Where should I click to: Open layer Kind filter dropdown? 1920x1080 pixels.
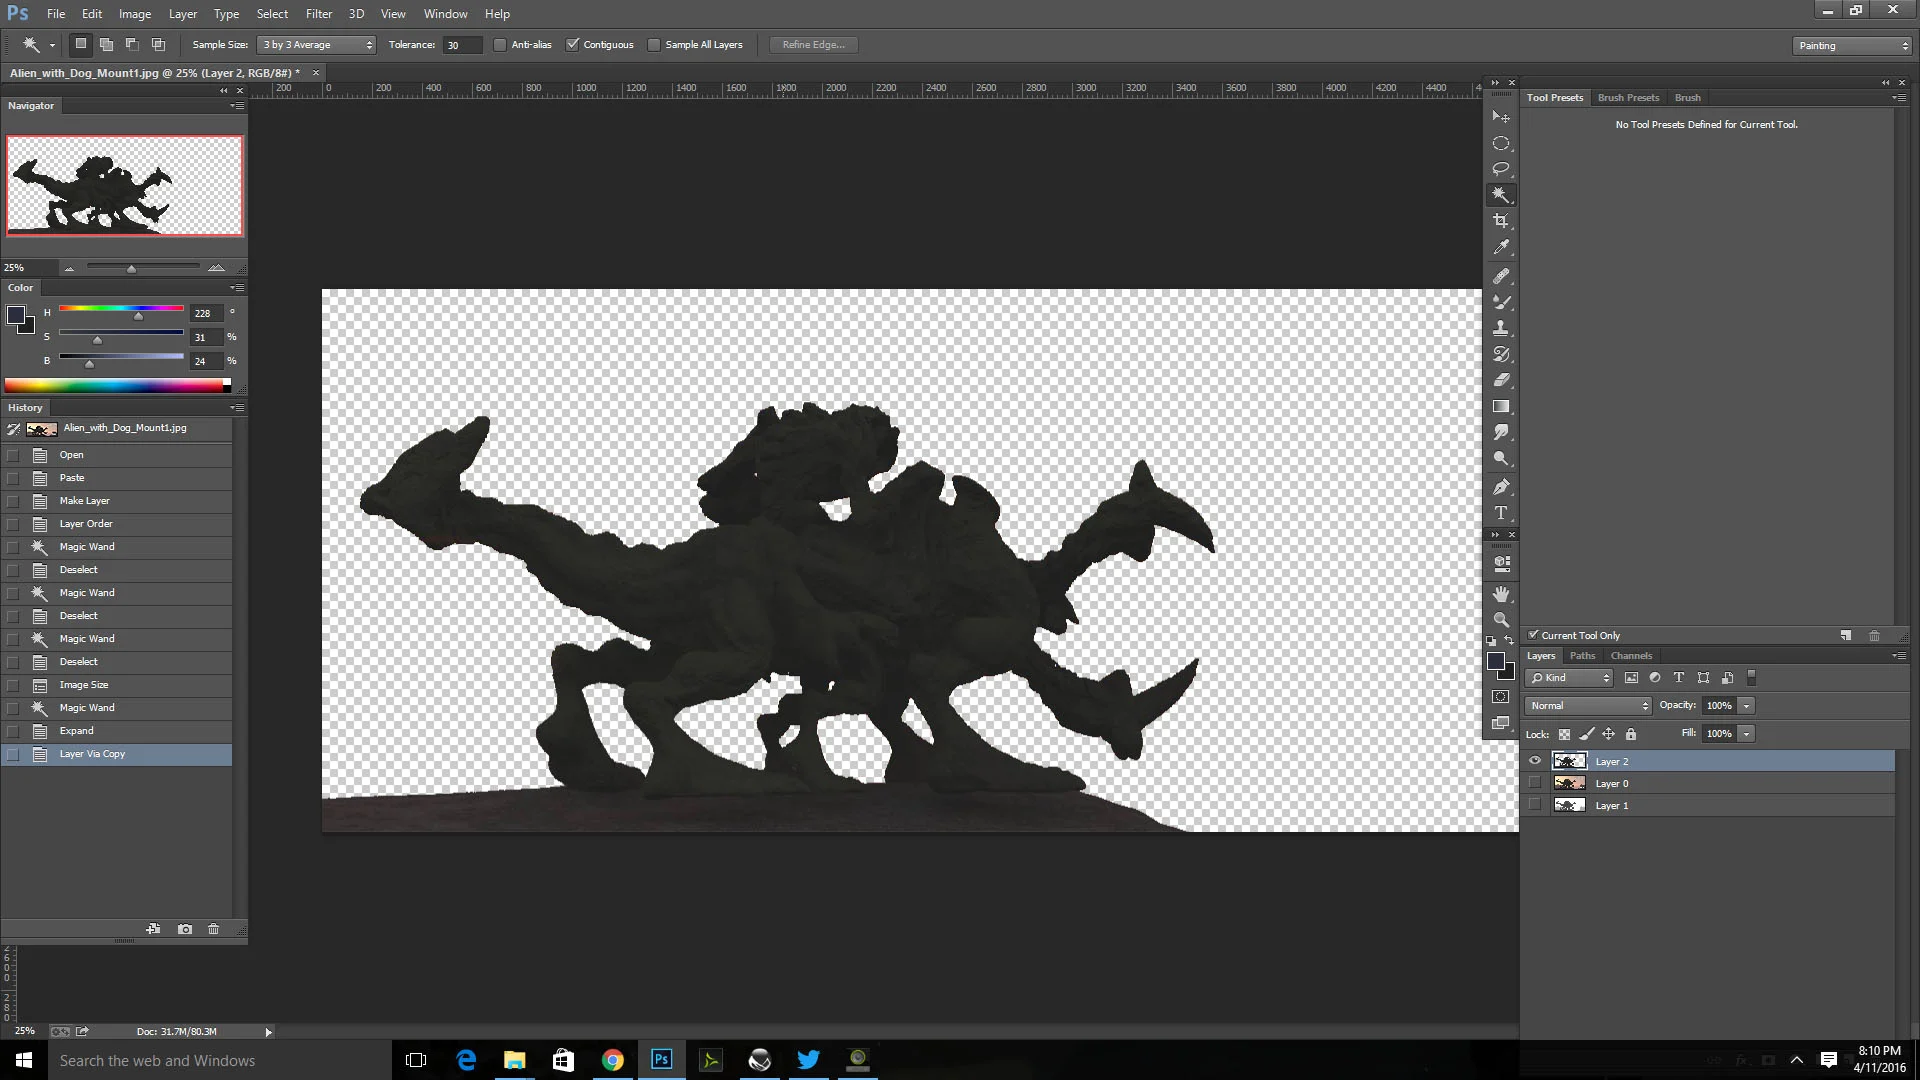point(1570,678)
